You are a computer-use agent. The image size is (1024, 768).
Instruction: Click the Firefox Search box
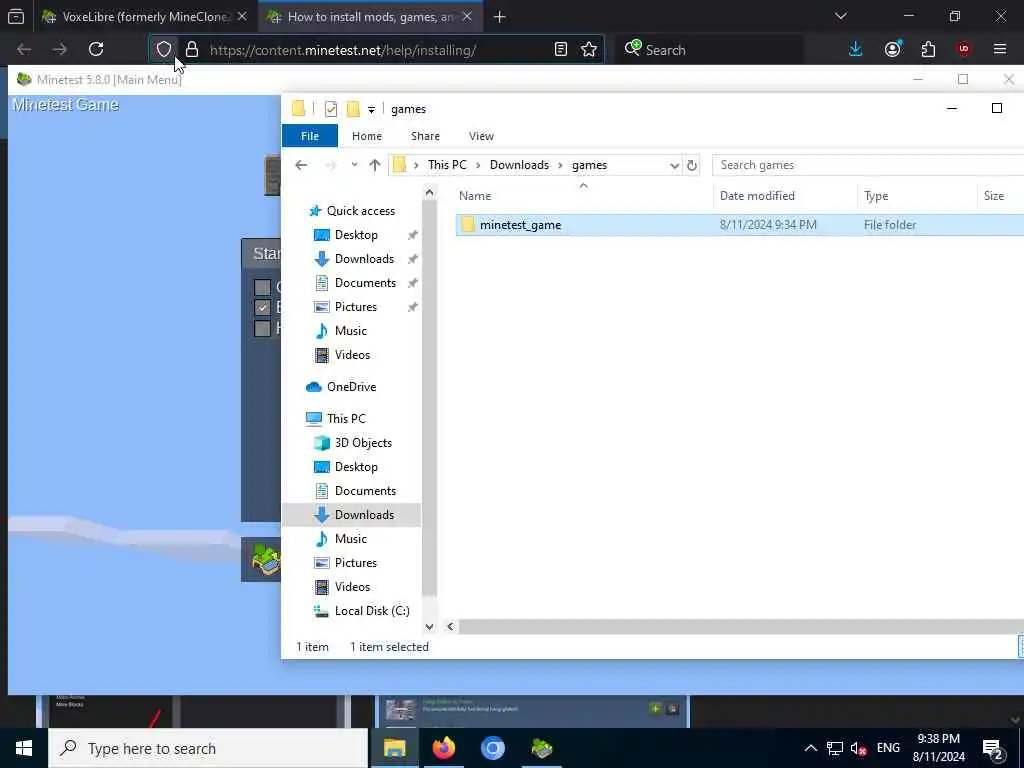(709, 50)
